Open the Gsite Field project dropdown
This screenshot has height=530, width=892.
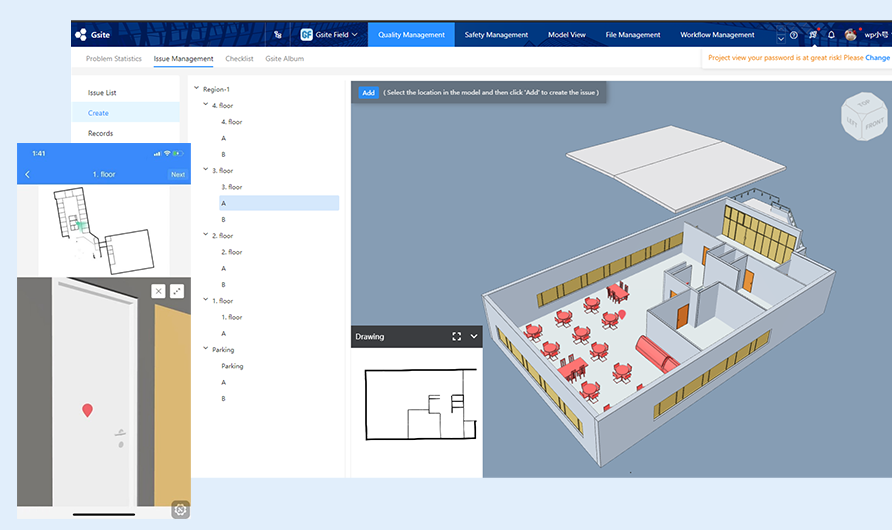[x=329, y=35]
